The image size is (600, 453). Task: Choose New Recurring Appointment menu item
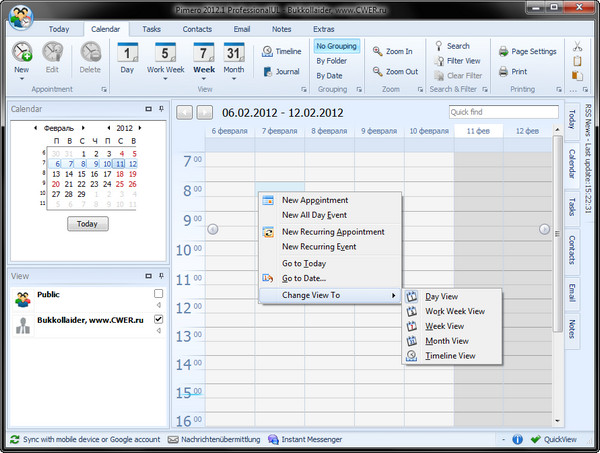pos(330,232)
